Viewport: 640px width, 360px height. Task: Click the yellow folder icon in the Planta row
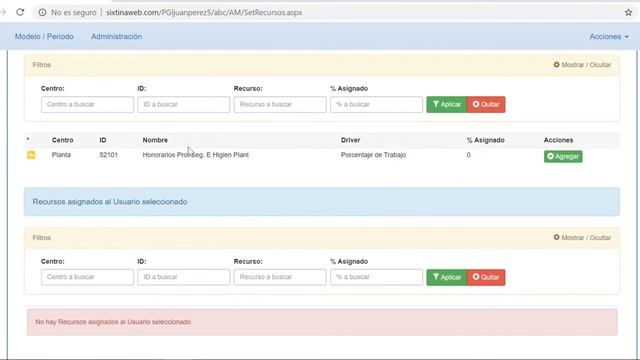coord(31,155)
